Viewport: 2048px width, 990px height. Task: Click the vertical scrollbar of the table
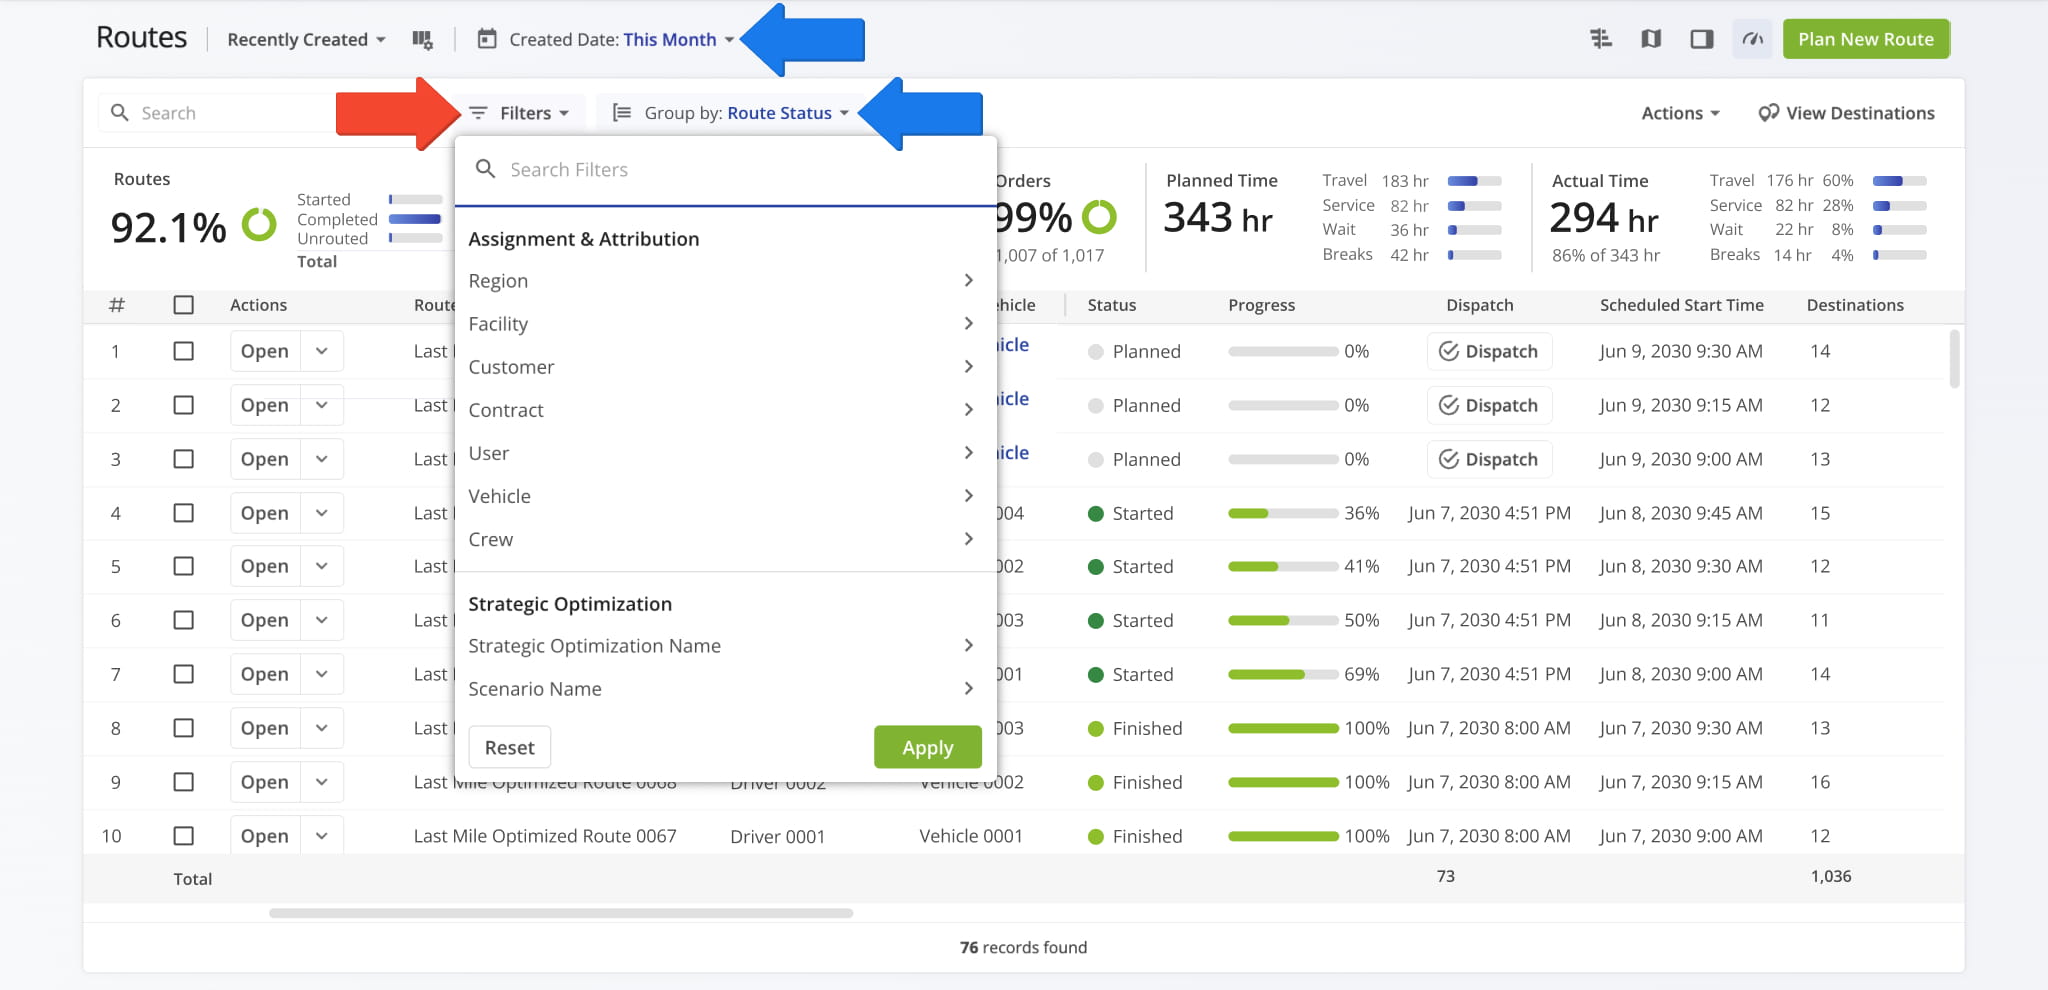(1954, 359)
